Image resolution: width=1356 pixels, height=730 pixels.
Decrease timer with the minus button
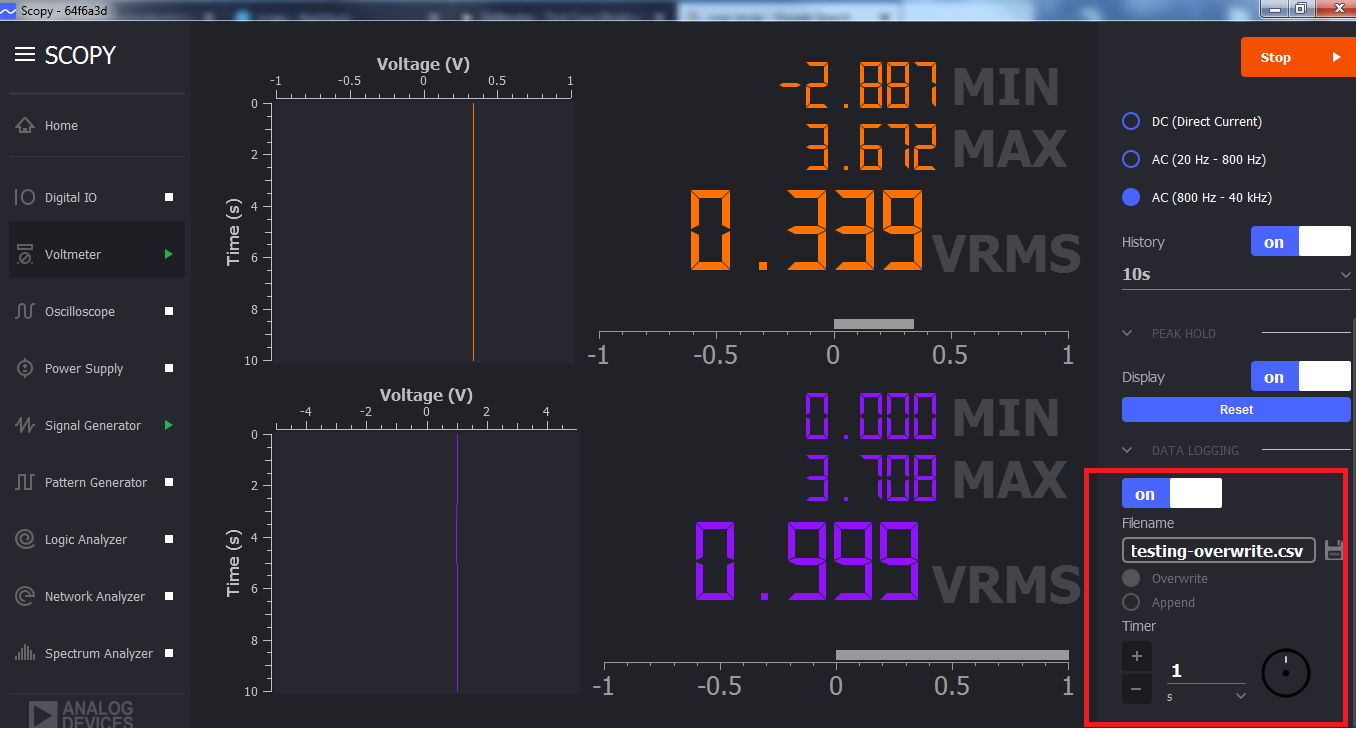tap(1137, 689)
